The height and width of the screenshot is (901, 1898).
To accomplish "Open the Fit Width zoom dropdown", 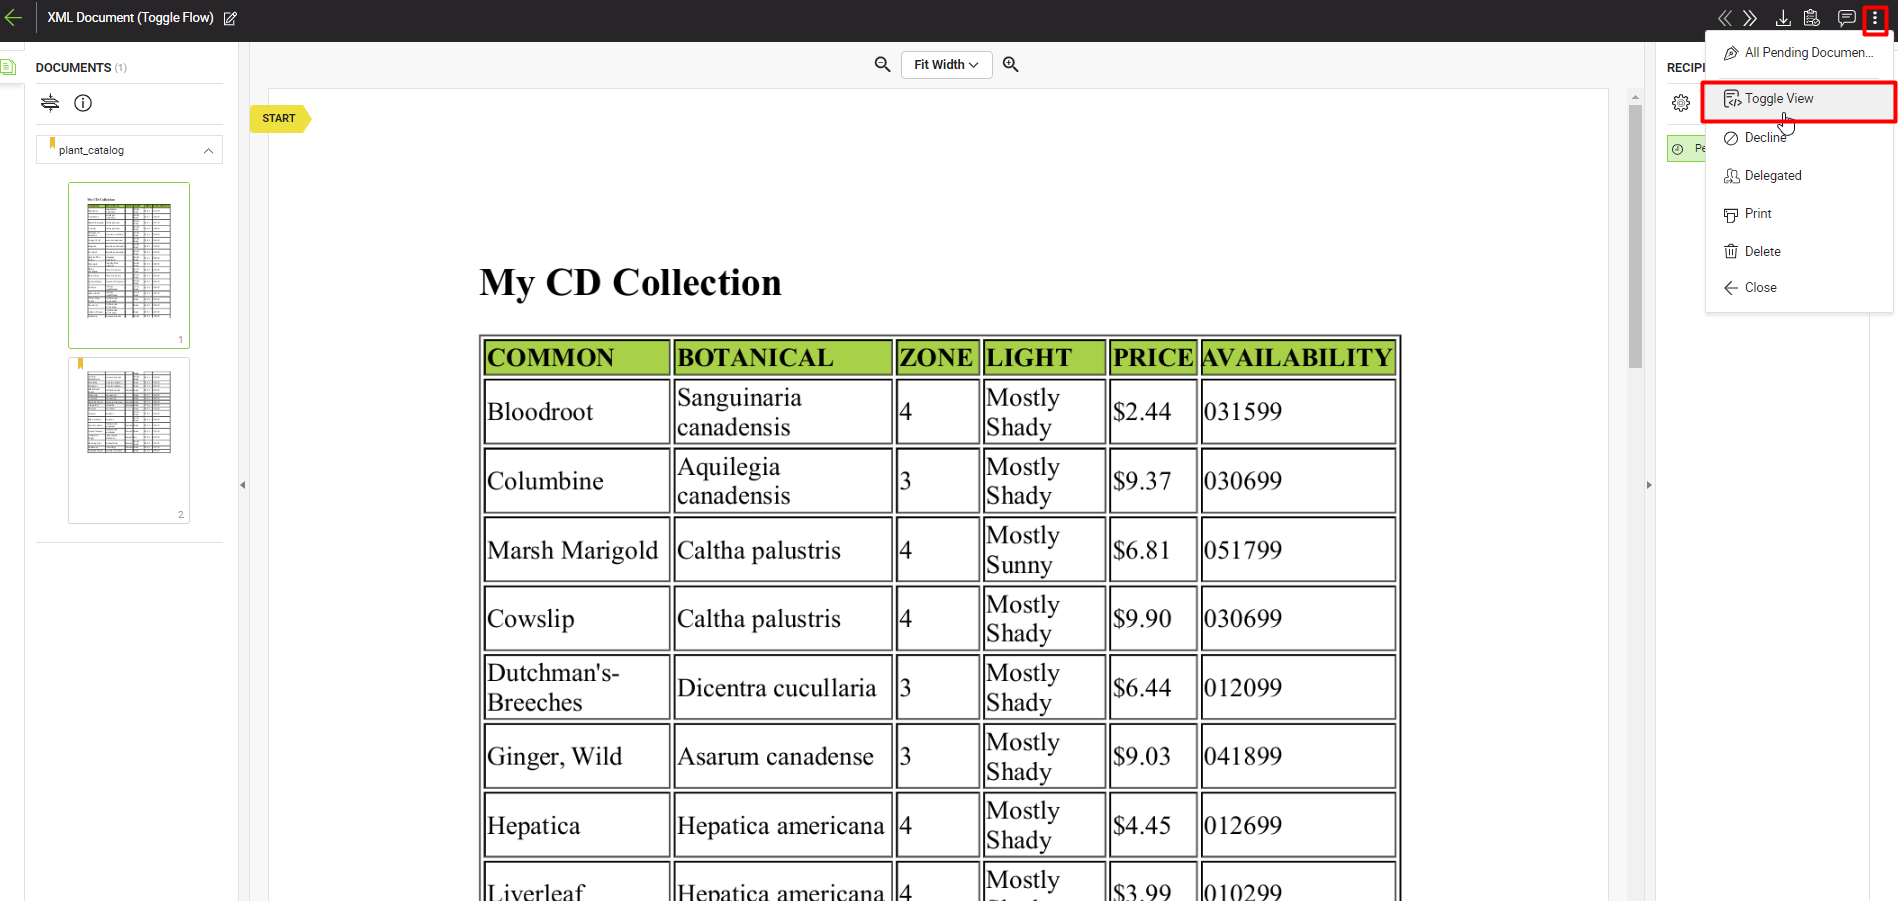I will click(946, 64).
